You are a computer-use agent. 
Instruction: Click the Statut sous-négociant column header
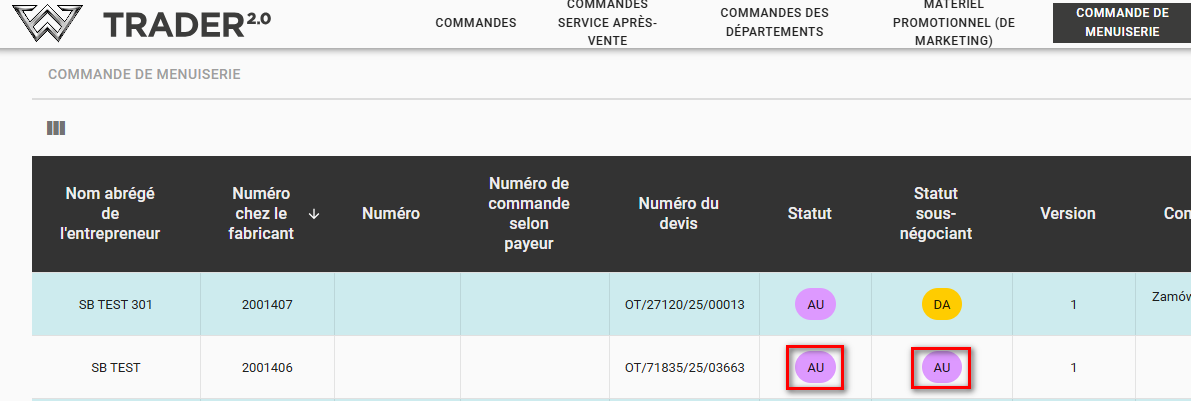point(935,214)
